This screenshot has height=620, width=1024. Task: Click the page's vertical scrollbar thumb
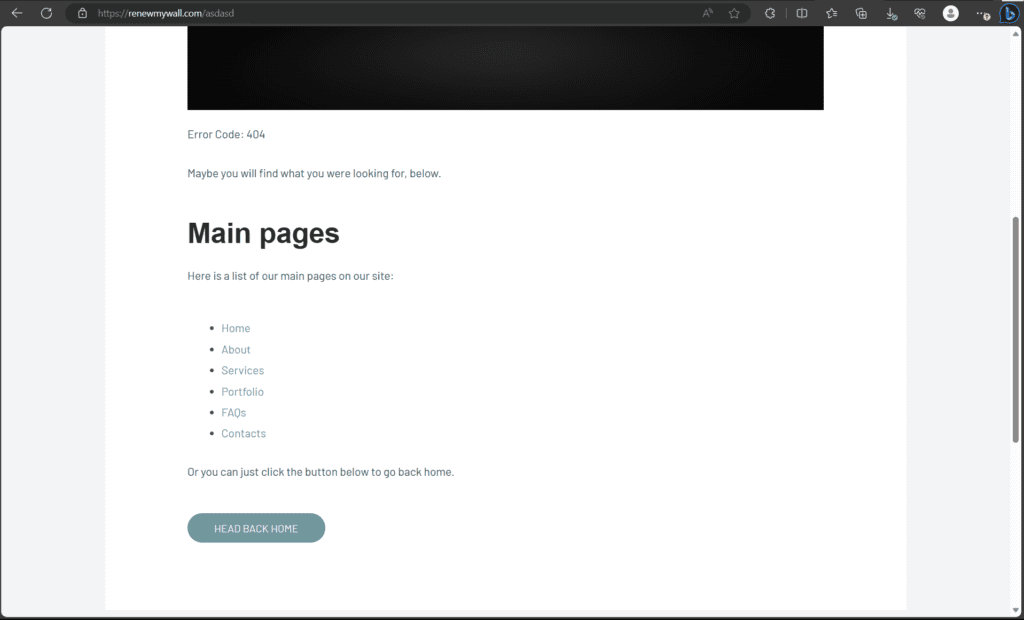coord(1016,329)
